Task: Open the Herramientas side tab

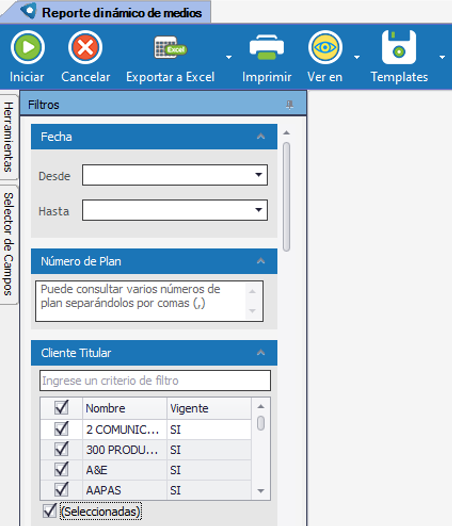Action: (x=8, y=137)
